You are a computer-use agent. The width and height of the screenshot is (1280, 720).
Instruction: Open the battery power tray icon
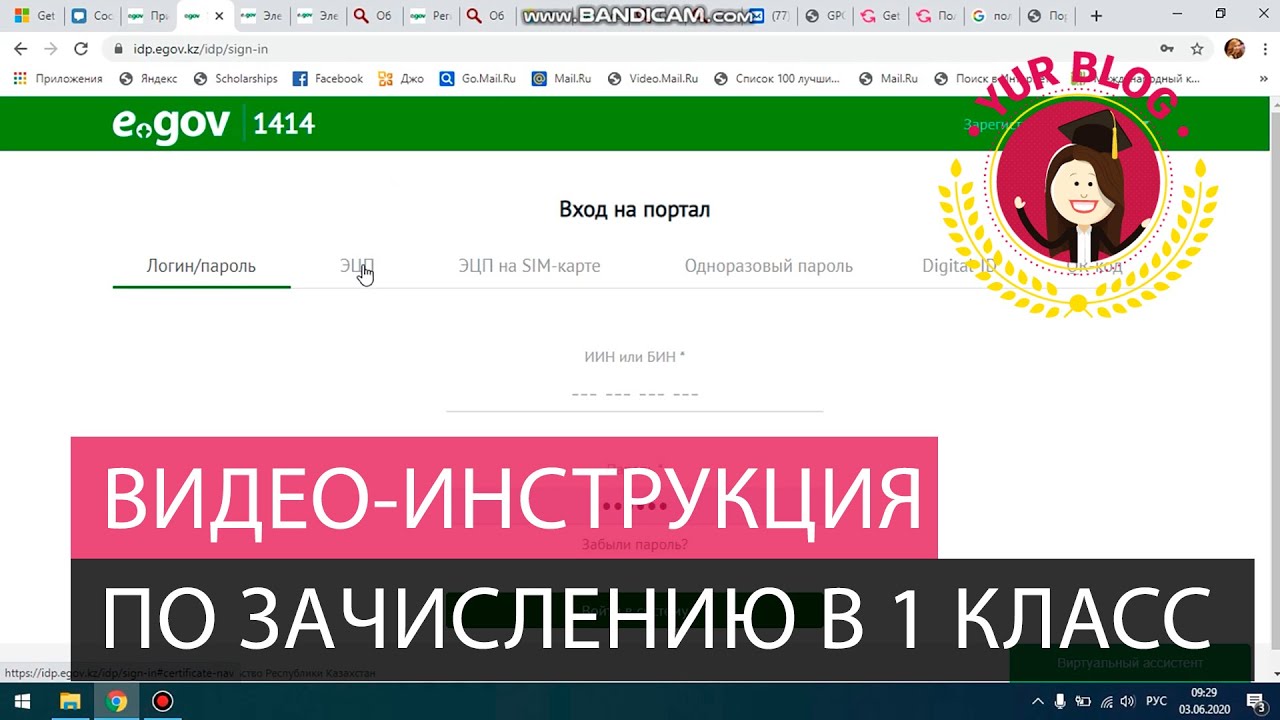coord(1083,701)
